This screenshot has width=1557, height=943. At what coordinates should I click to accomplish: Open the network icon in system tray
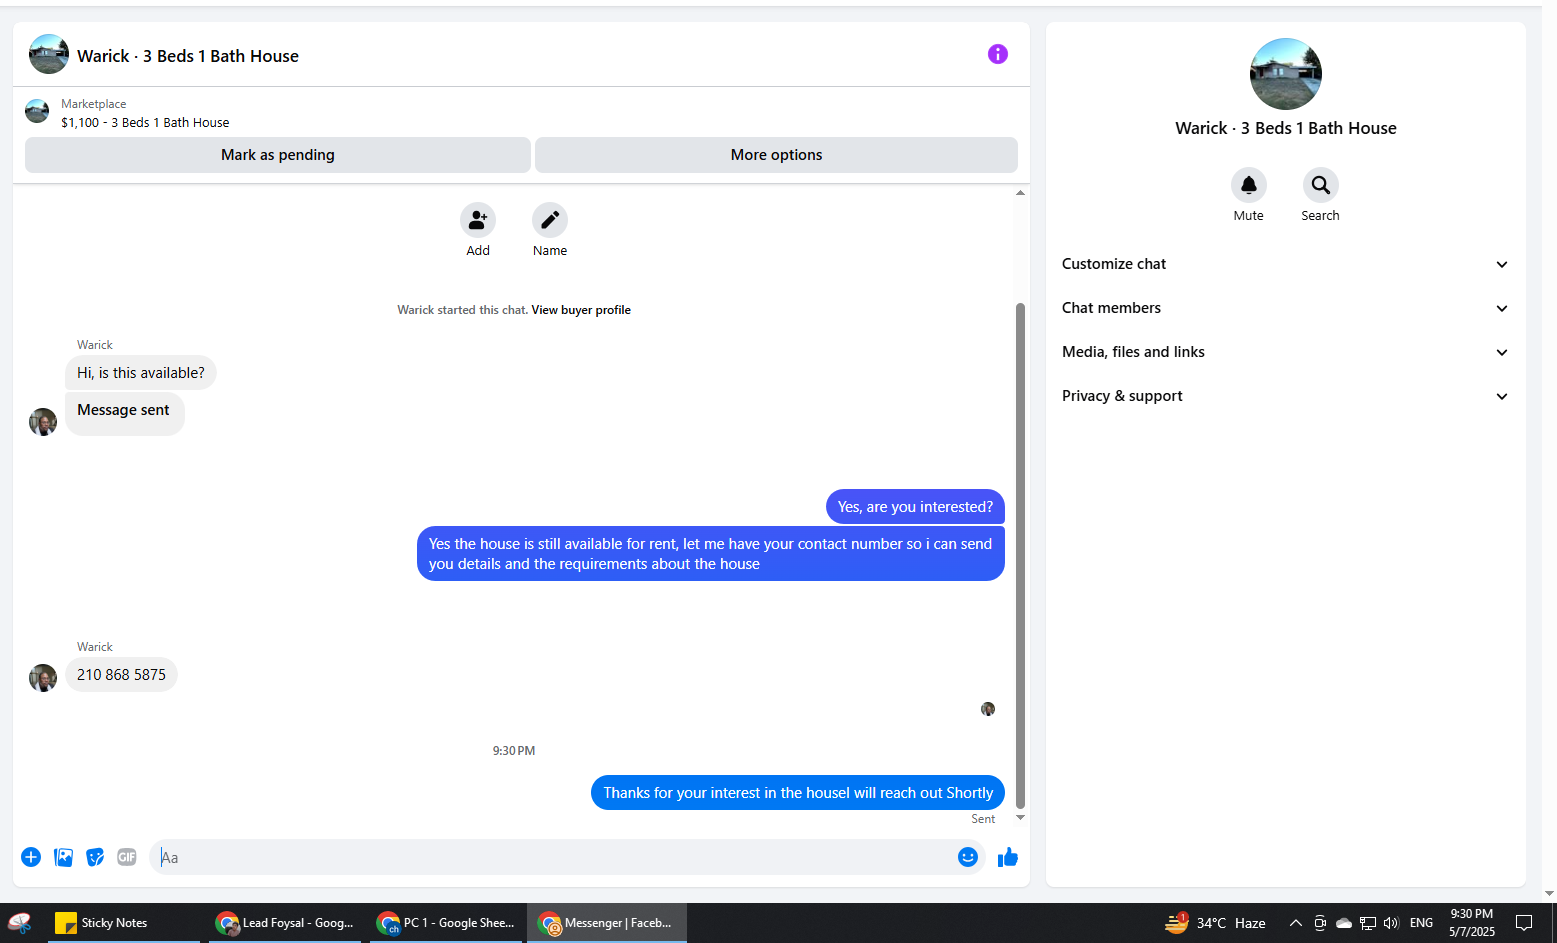(1367, 923)
